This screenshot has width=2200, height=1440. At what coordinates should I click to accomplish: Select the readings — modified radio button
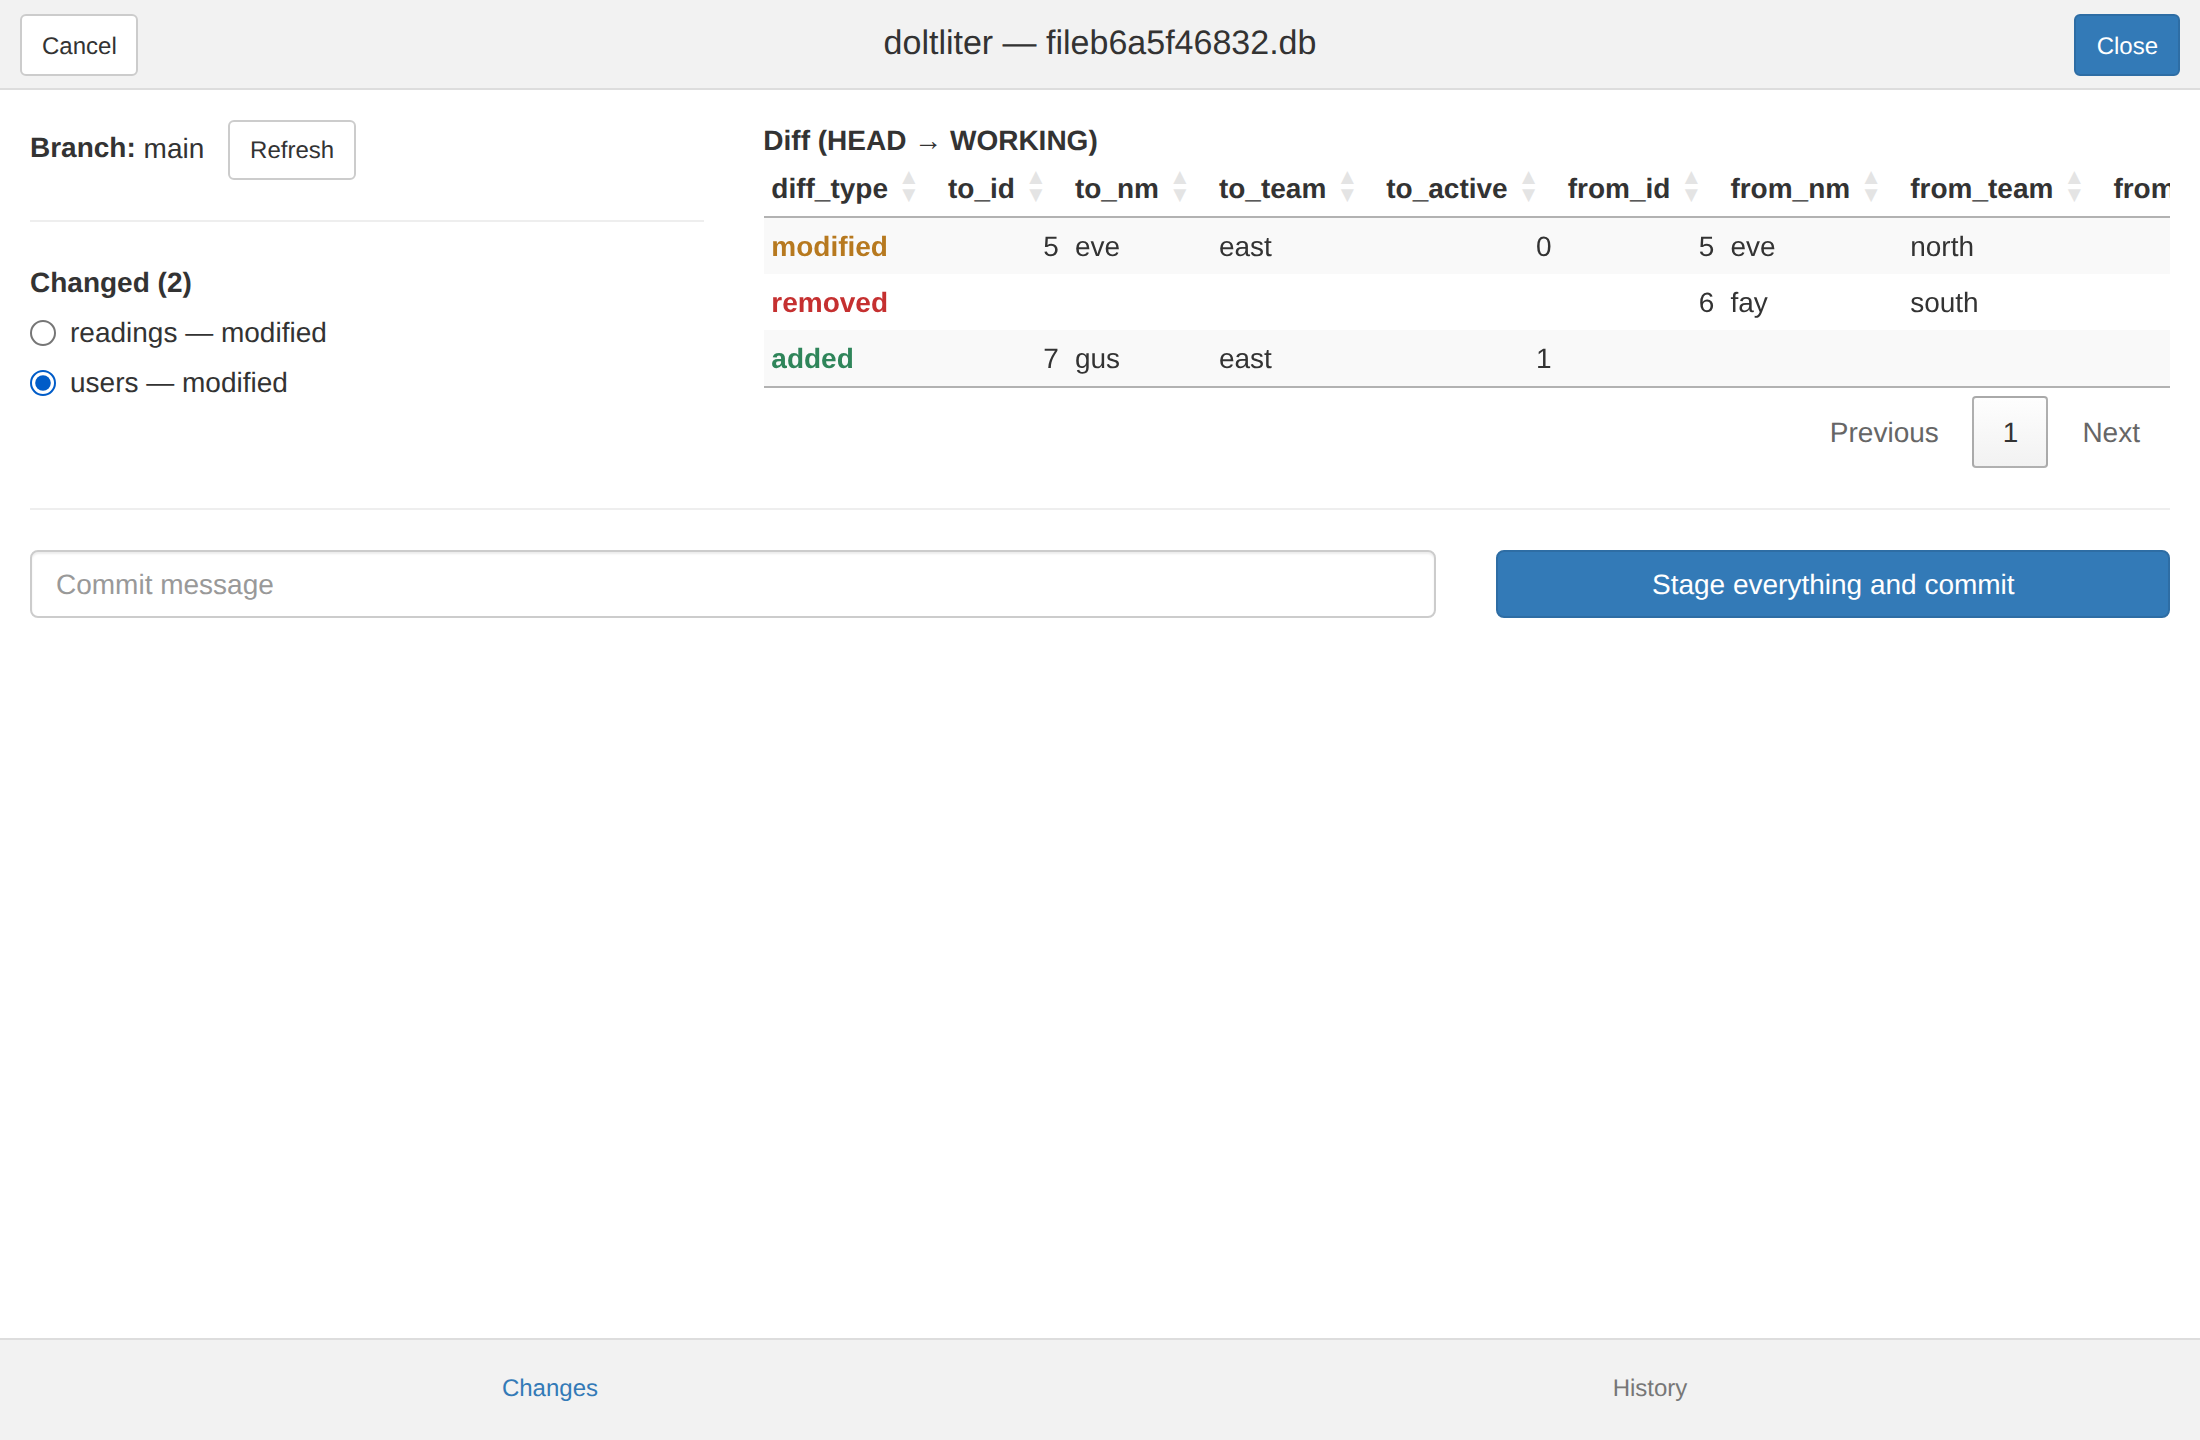click(x=43, y=333)
